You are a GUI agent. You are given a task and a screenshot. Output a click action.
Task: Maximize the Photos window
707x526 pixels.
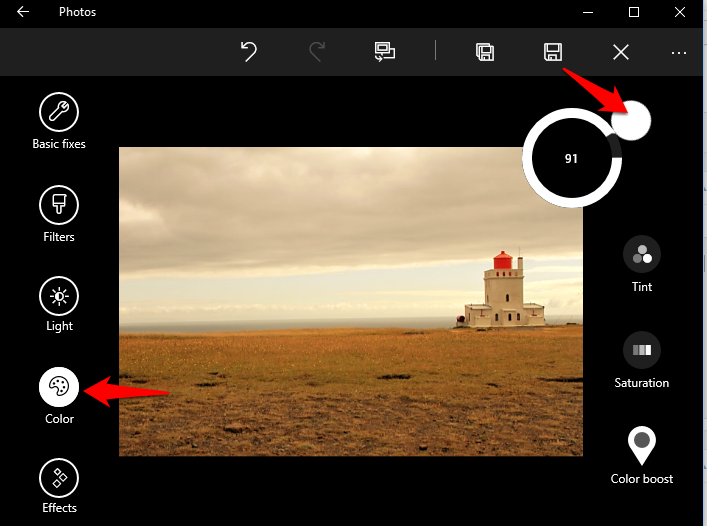click(634, 12)
